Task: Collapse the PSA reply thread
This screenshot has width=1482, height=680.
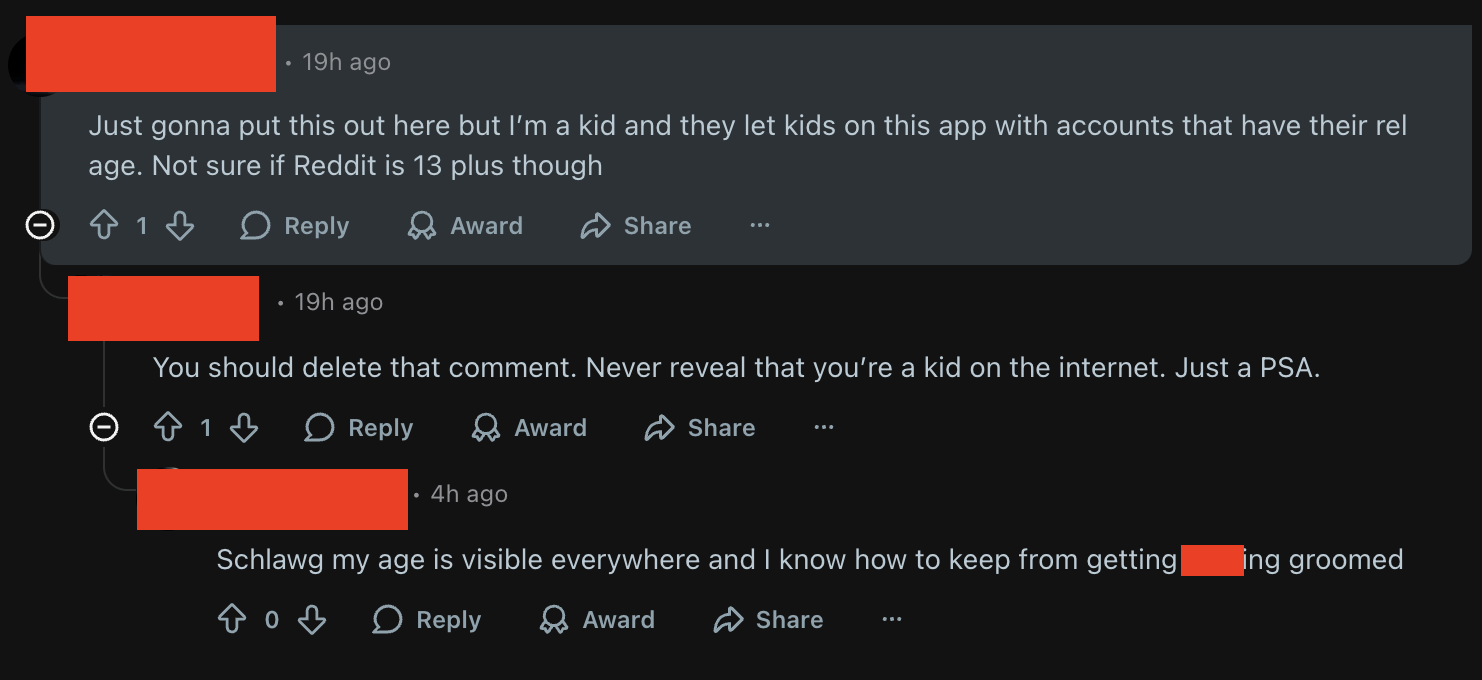Action: (x=104, y=428)
